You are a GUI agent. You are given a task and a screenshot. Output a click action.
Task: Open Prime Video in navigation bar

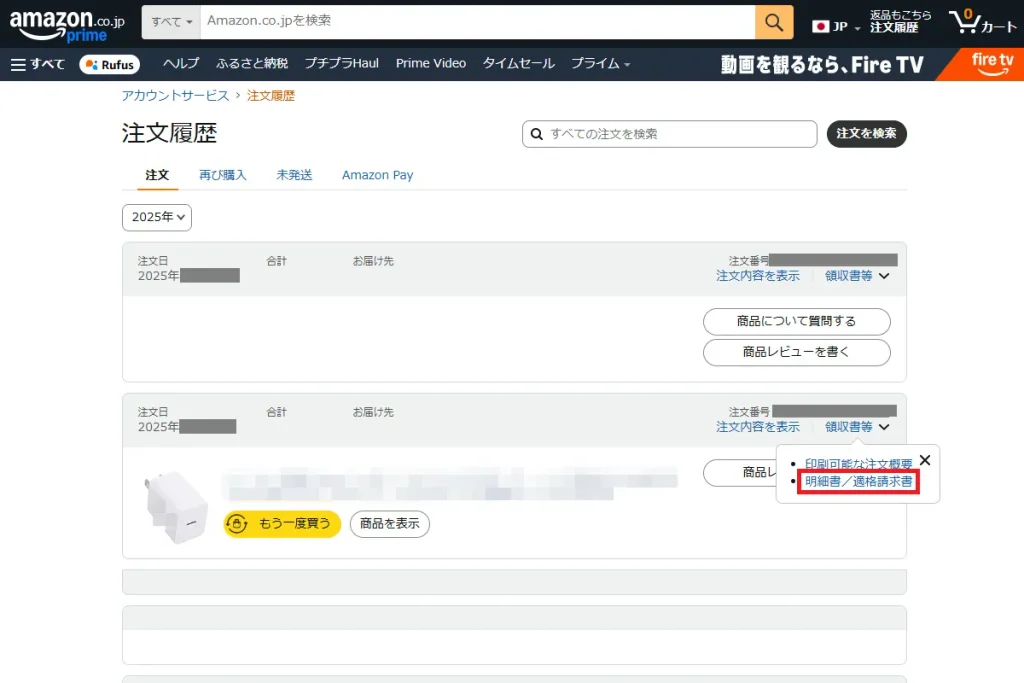click(431, 63)
